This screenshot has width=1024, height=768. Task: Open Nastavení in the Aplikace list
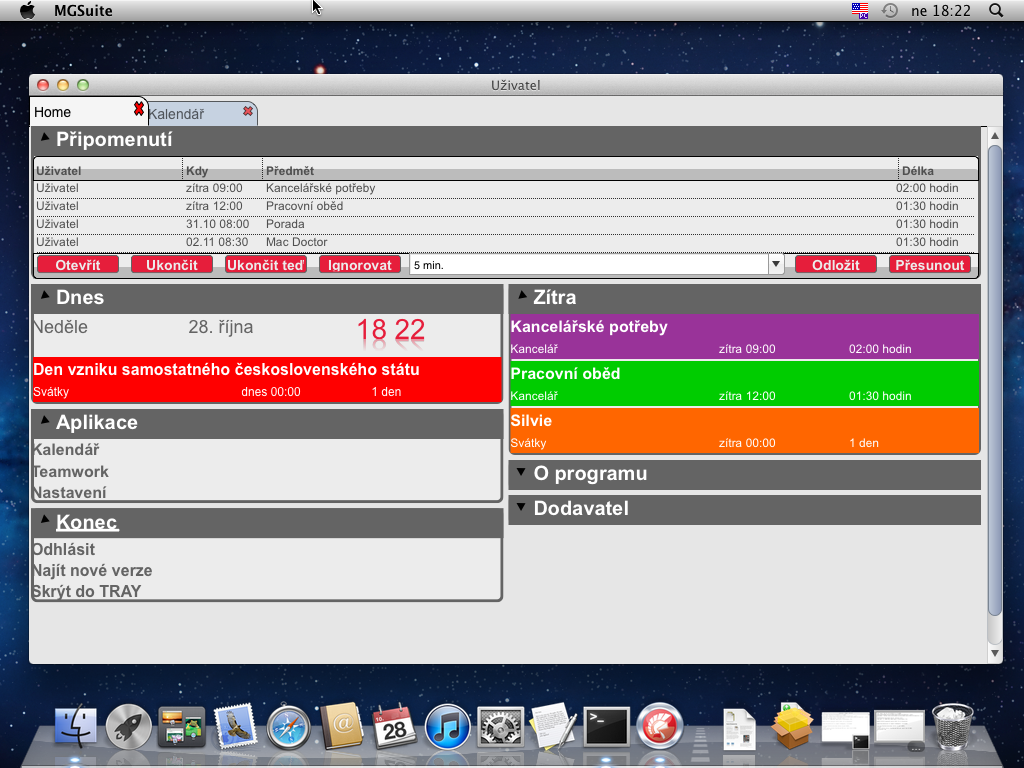coord(69,492)
